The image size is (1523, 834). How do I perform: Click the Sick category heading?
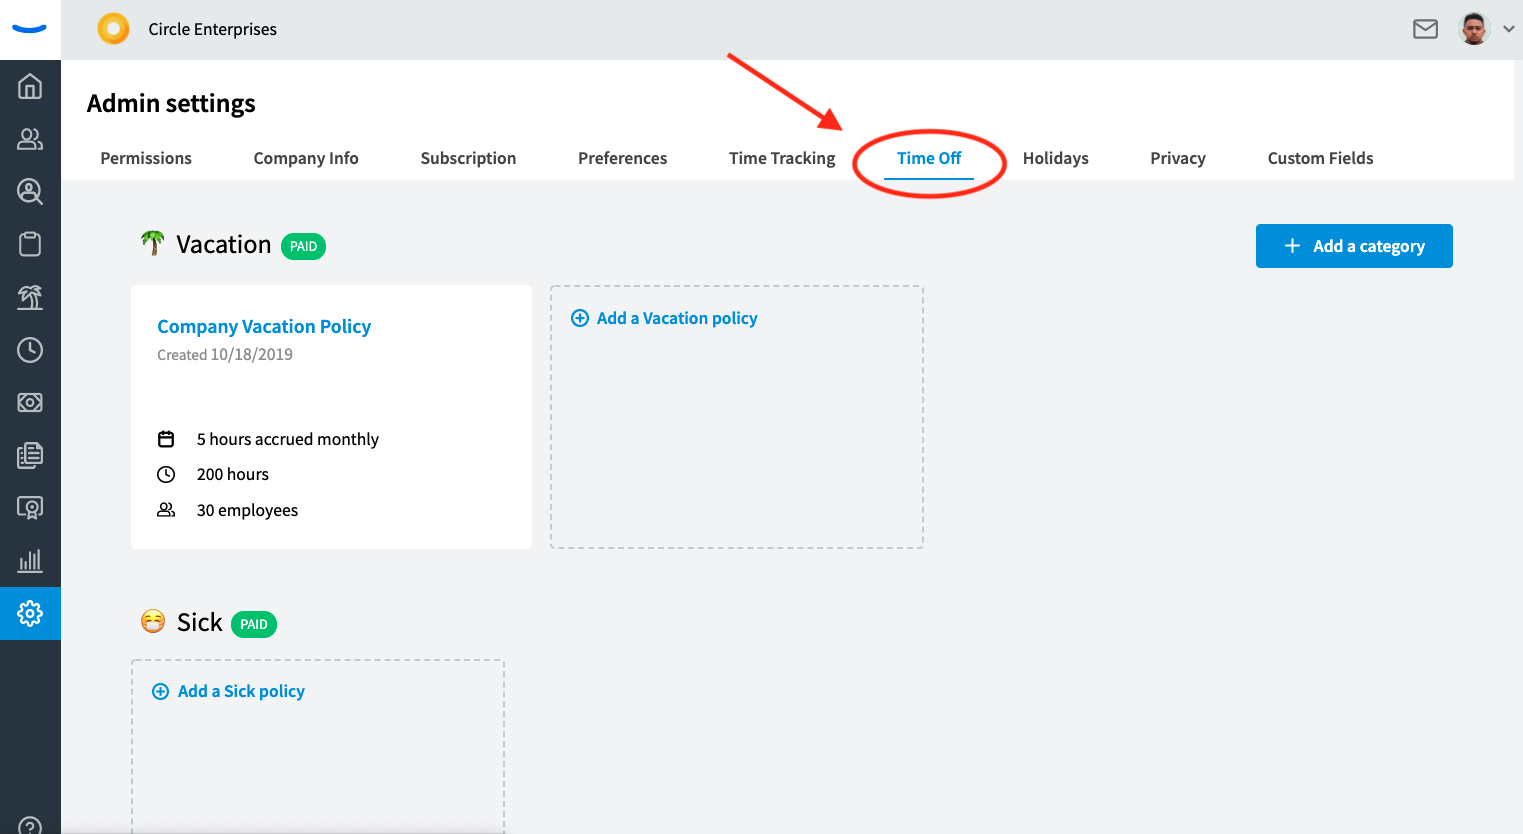tap(200, 622)
